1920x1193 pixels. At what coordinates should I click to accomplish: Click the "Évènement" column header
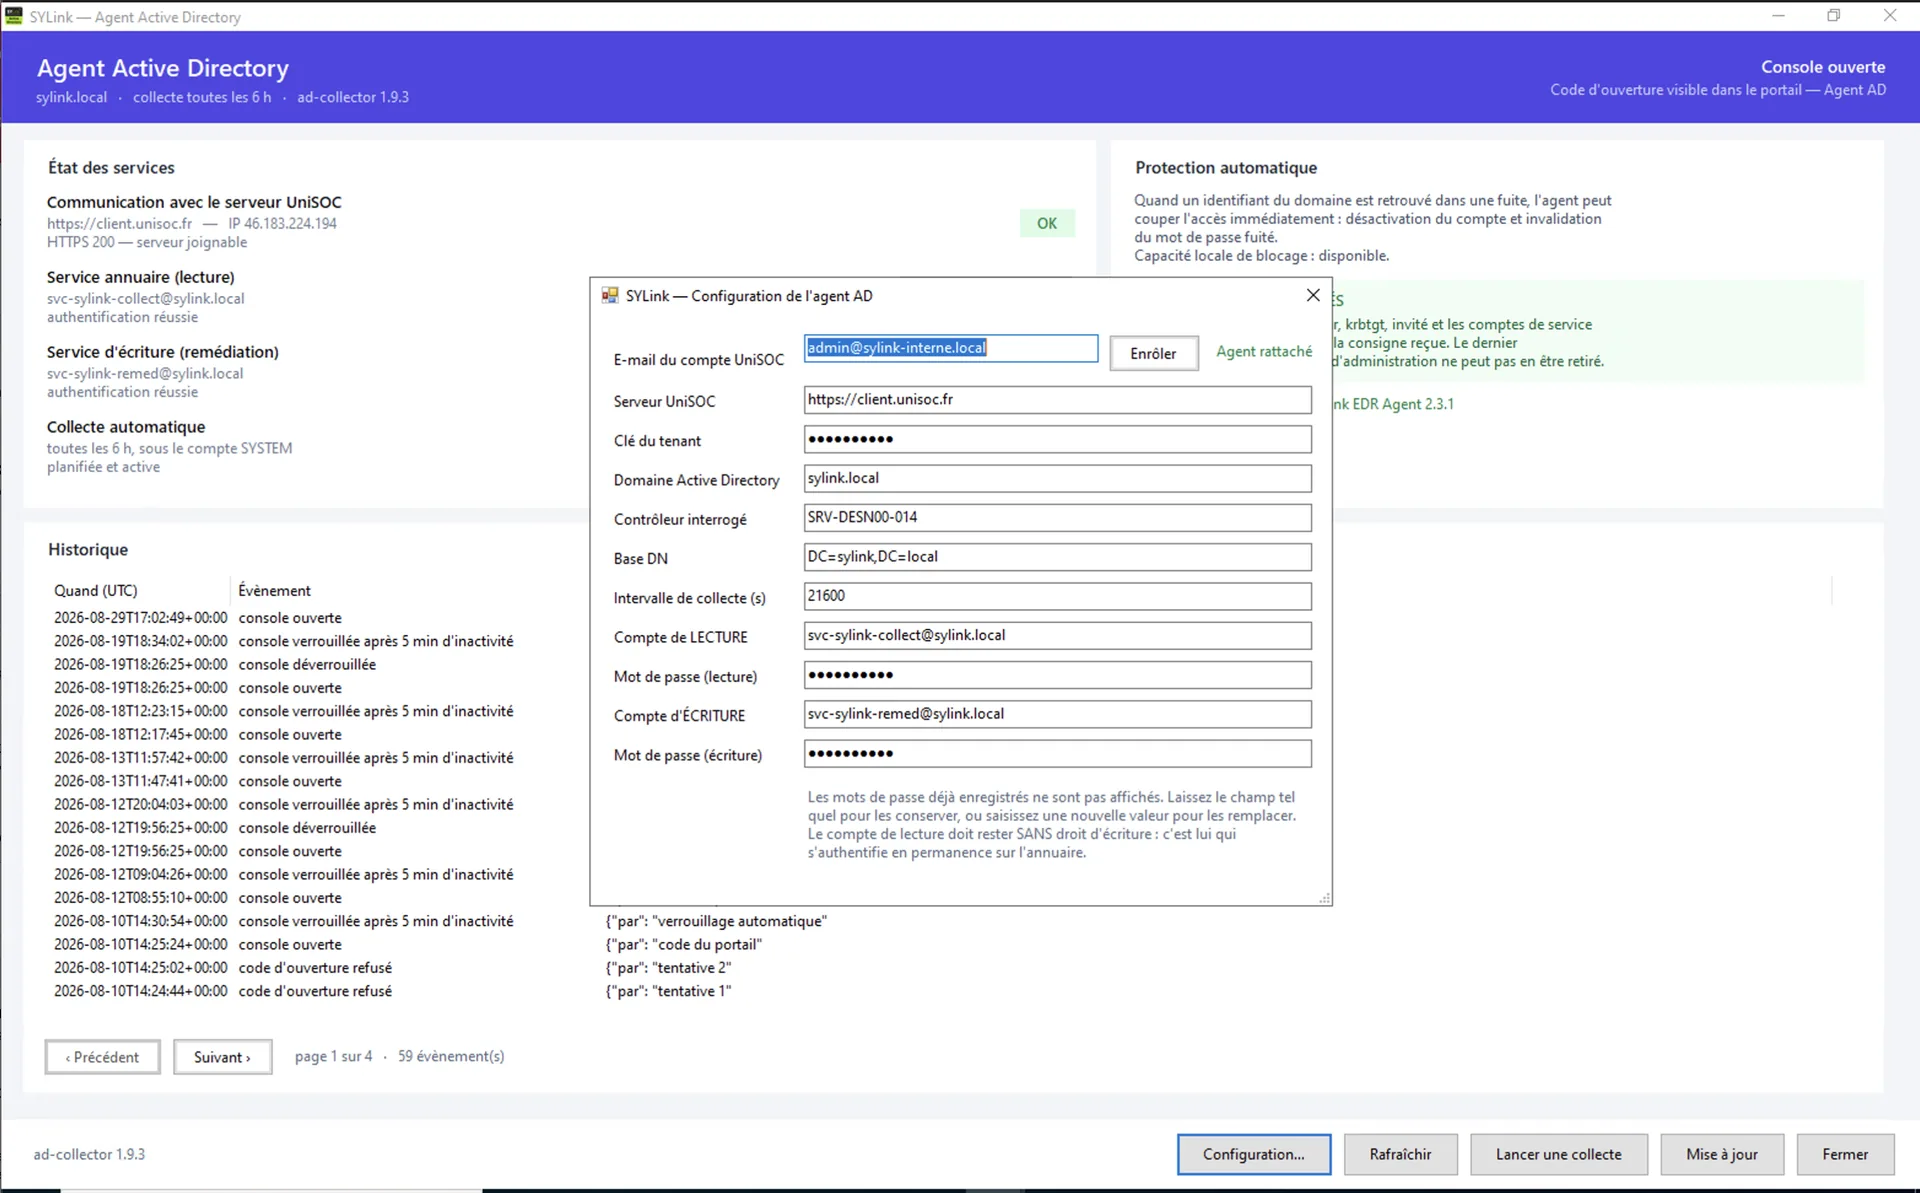(x=274, y=590)
